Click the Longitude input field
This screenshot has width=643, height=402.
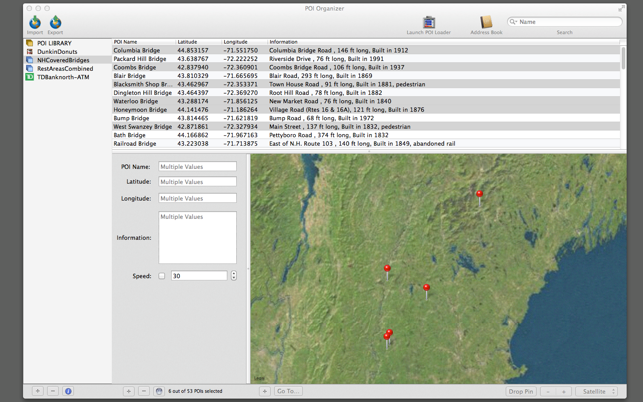(x=197, y=198)
